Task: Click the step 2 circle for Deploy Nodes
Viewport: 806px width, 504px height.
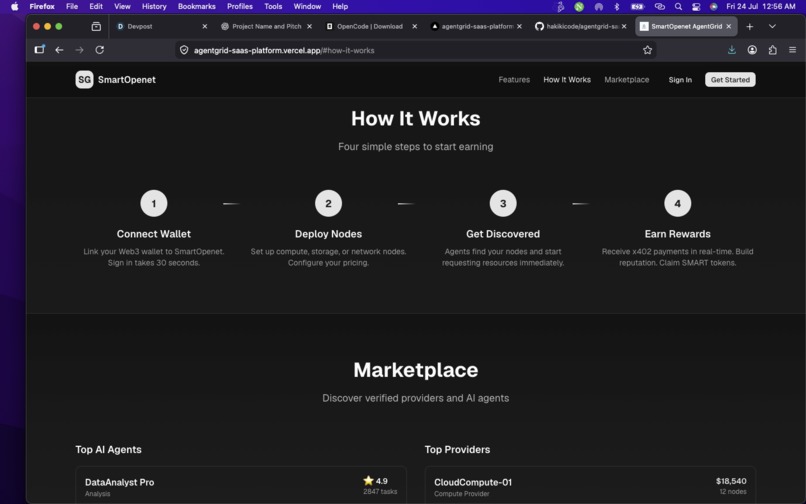Action: (328, 203)
